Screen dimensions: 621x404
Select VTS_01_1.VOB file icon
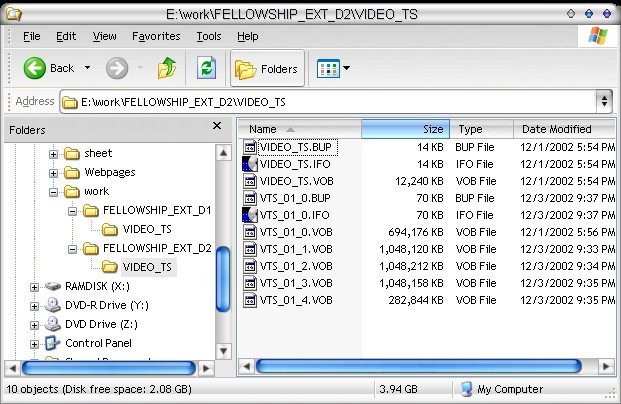coord(250,249)
